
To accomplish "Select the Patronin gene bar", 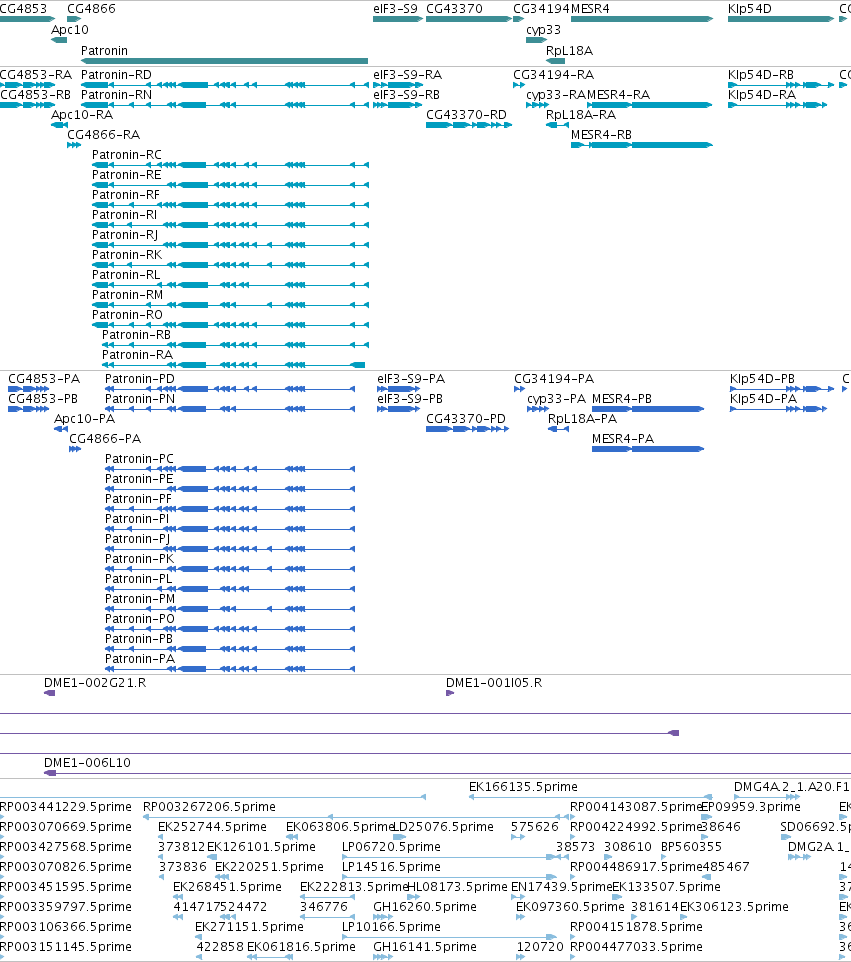I will pyautogui.click(x=225, y=61).
